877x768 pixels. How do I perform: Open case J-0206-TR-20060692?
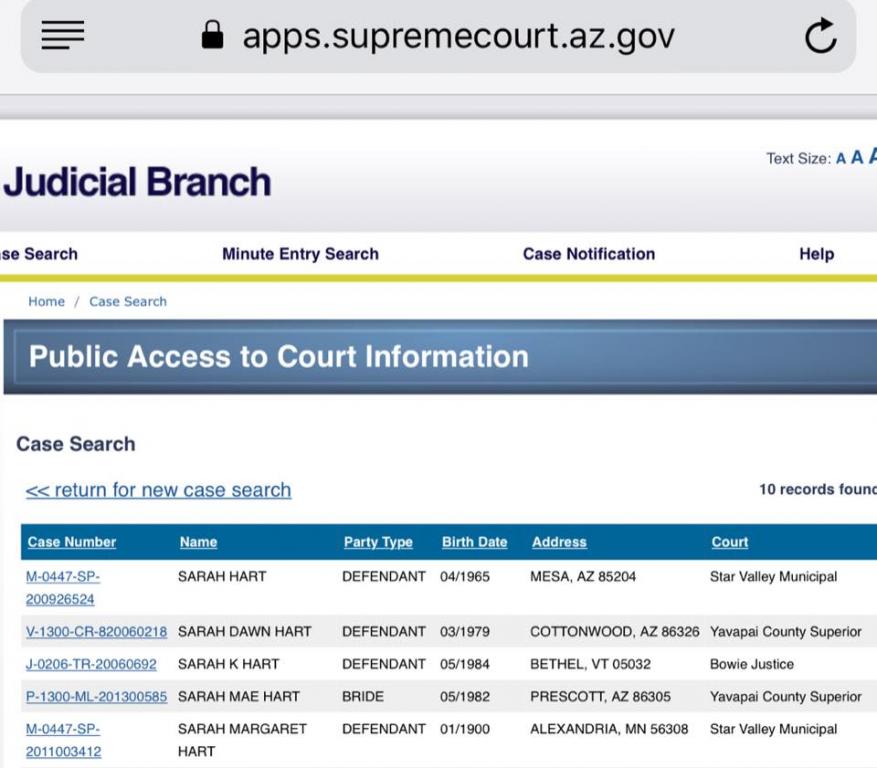tap(92, 665)
